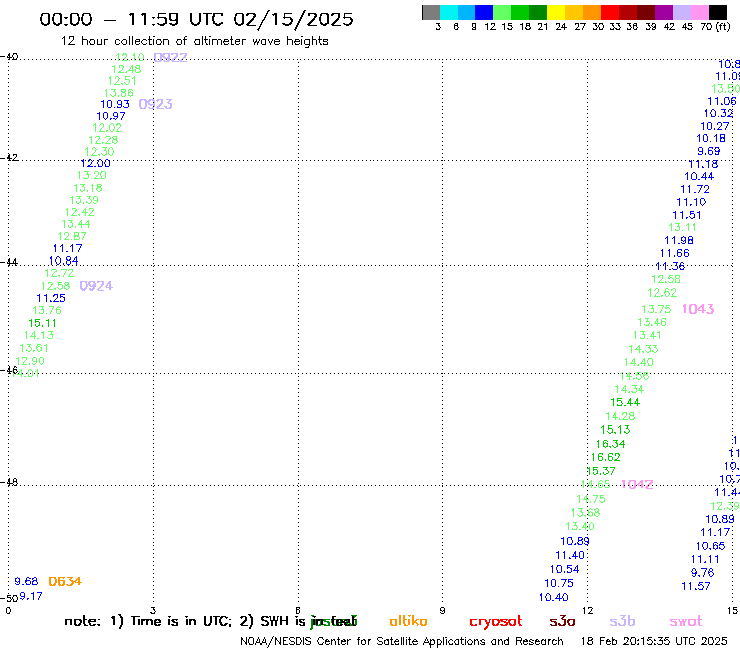Click the 10.54 wave height value
Screen dimensions: 740x650
click(x=564, y=569)
